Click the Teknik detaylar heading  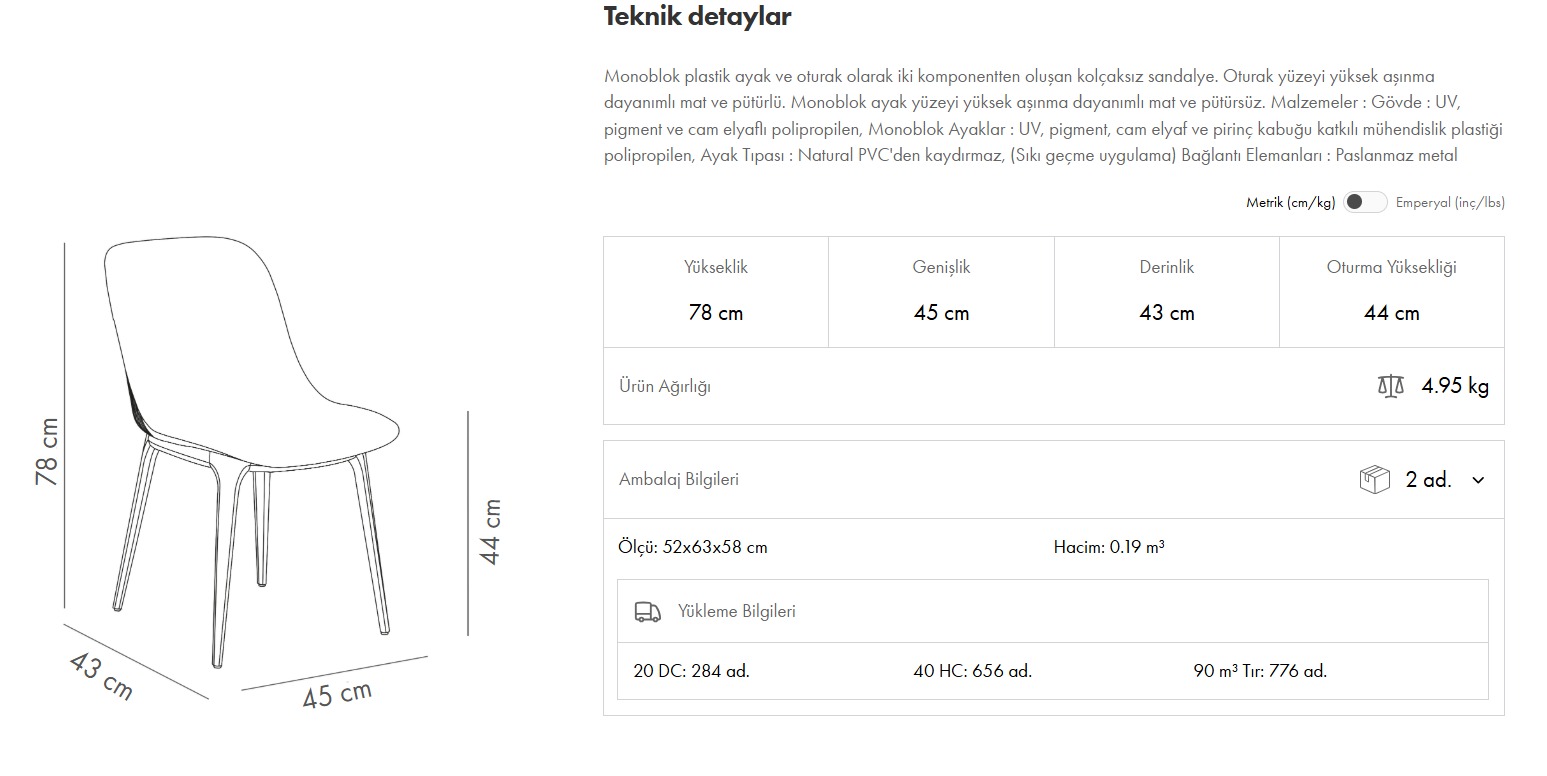tap(697, 17)
